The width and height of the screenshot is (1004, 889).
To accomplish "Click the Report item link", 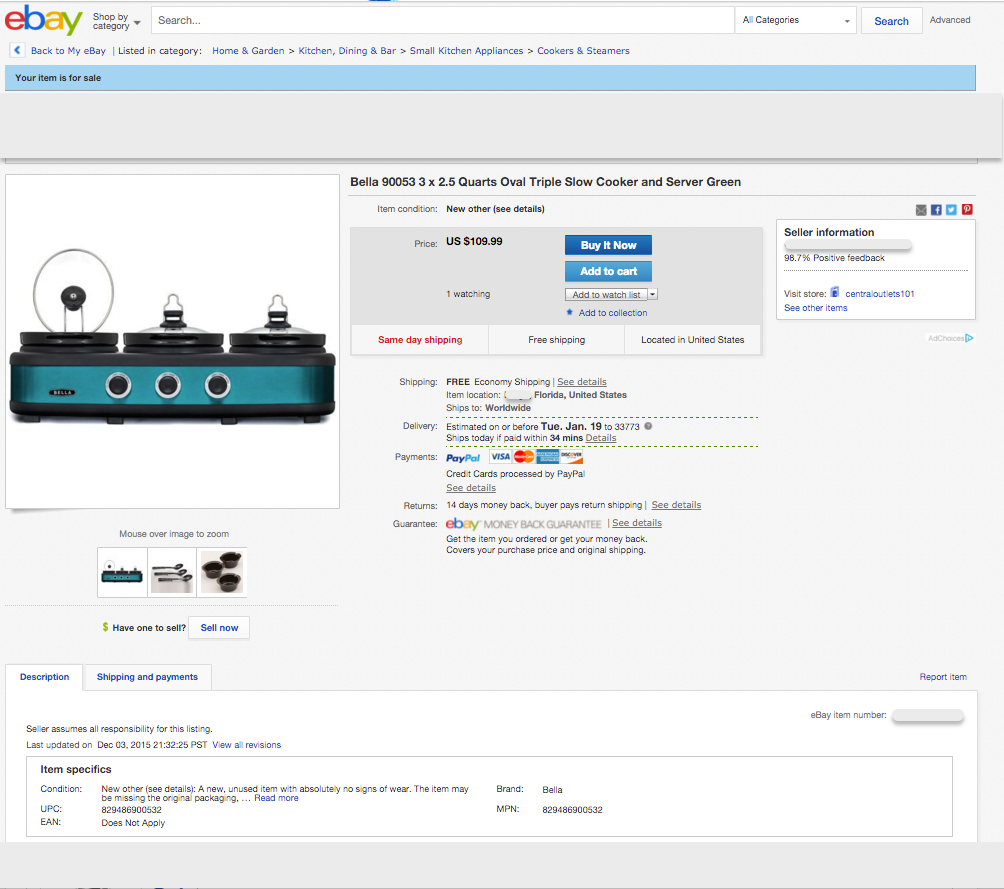I will click(943, 677).
